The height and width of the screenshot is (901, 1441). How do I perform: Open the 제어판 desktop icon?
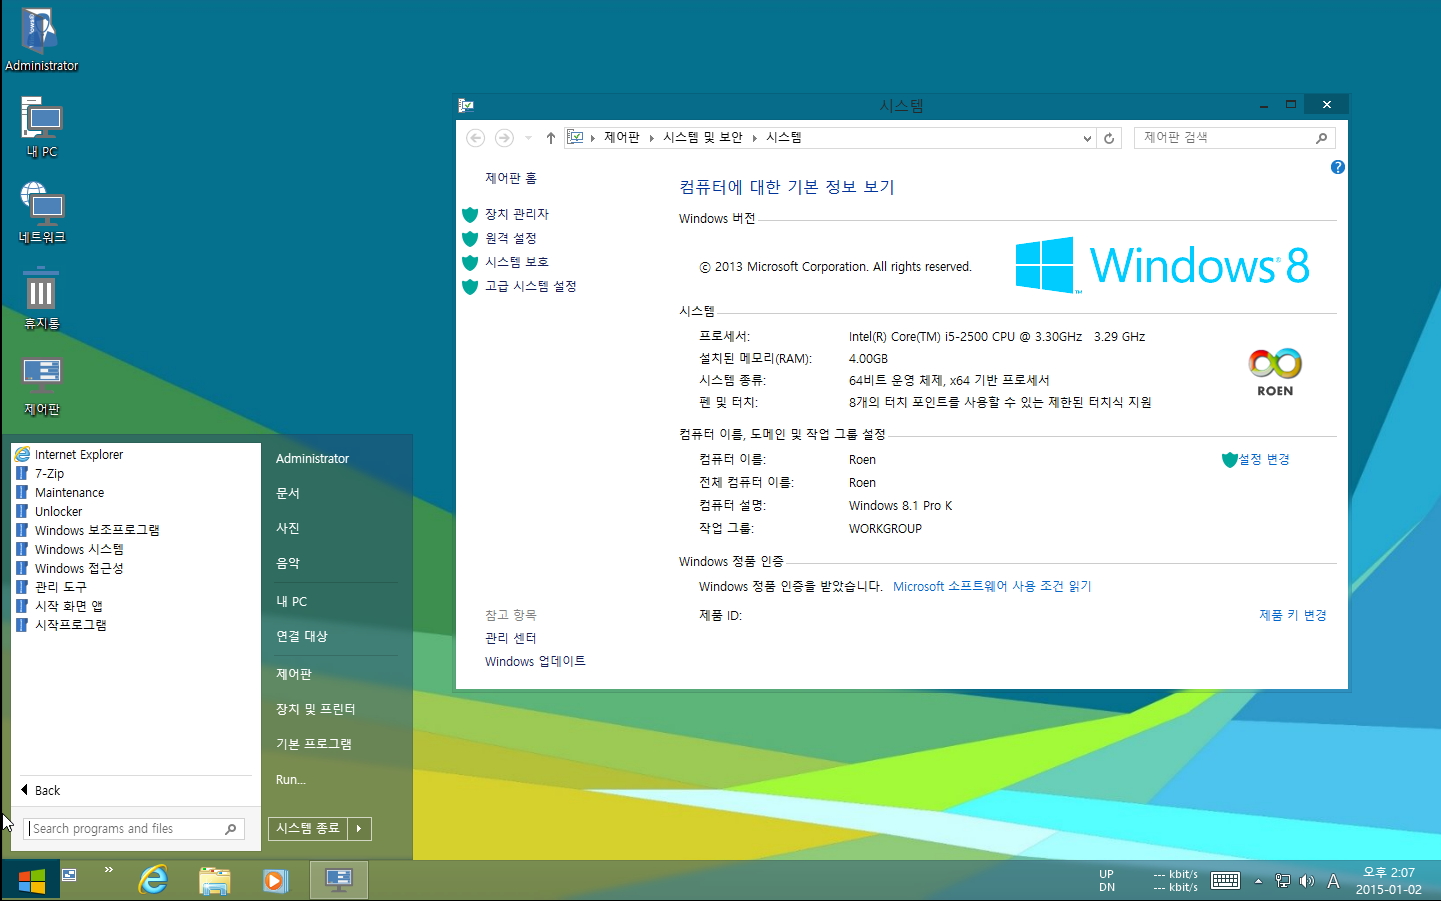41,385
